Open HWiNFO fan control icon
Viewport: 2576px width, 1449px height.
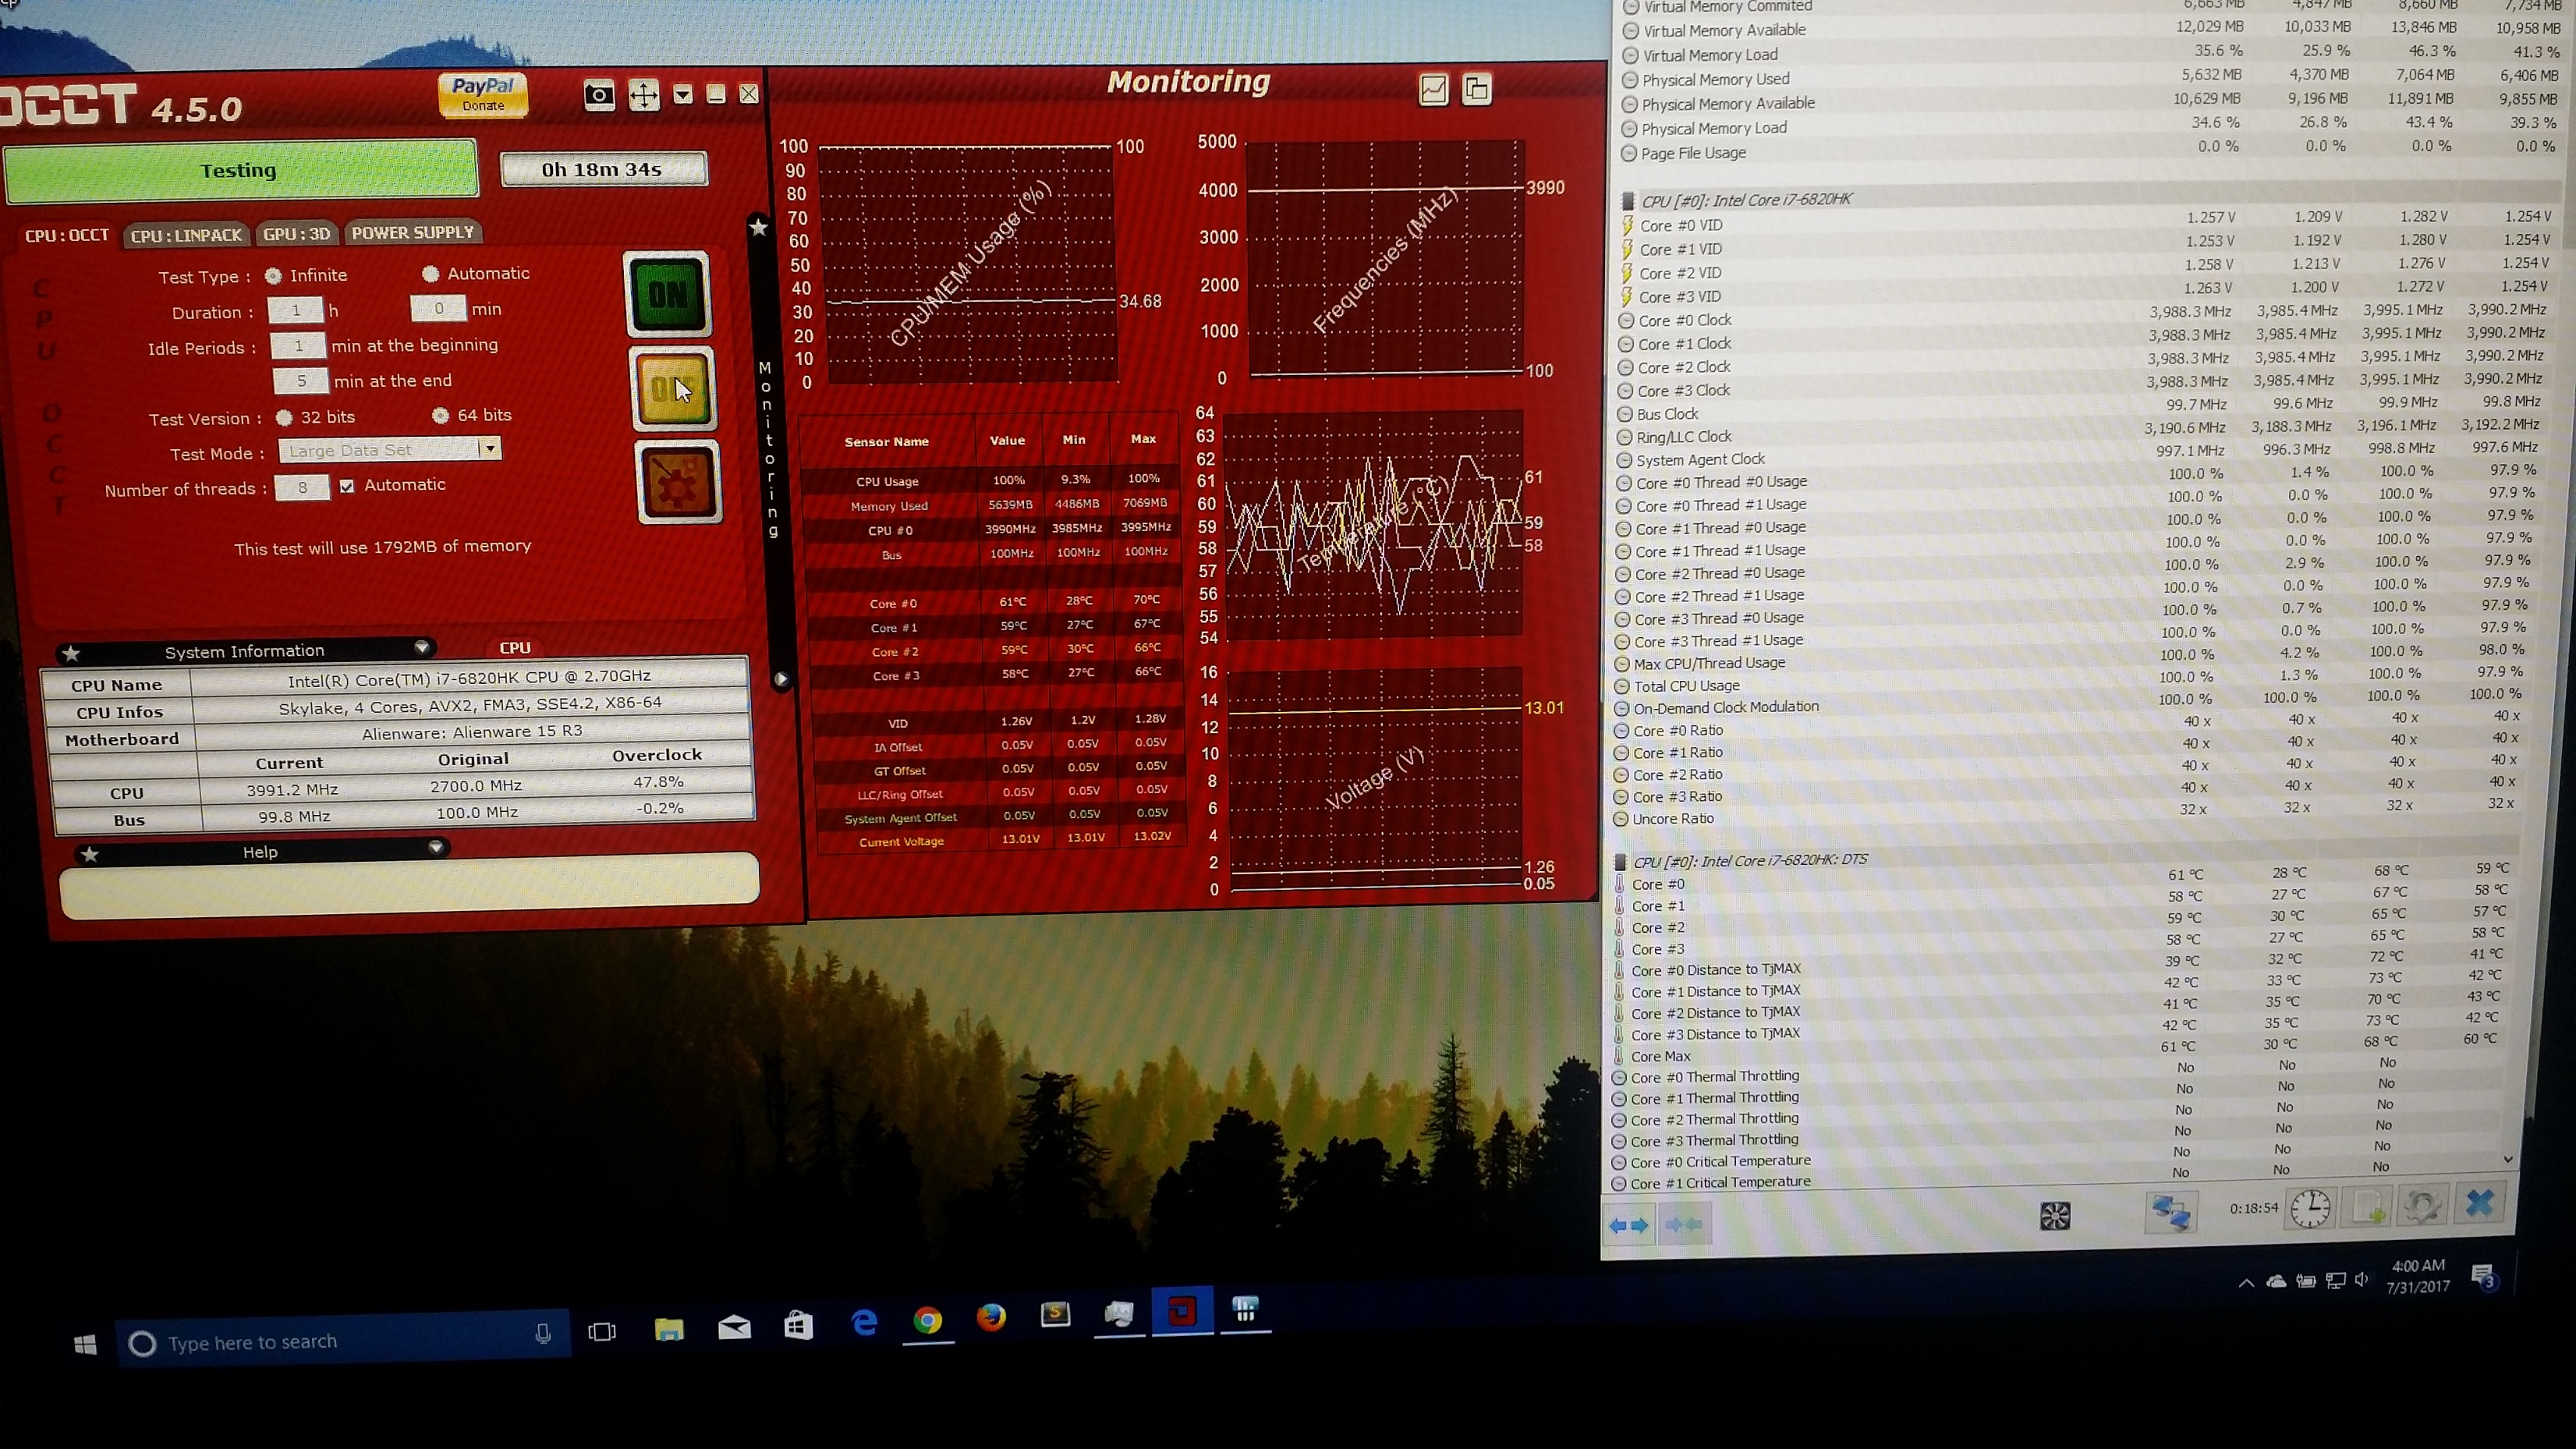(2055, 1216)
